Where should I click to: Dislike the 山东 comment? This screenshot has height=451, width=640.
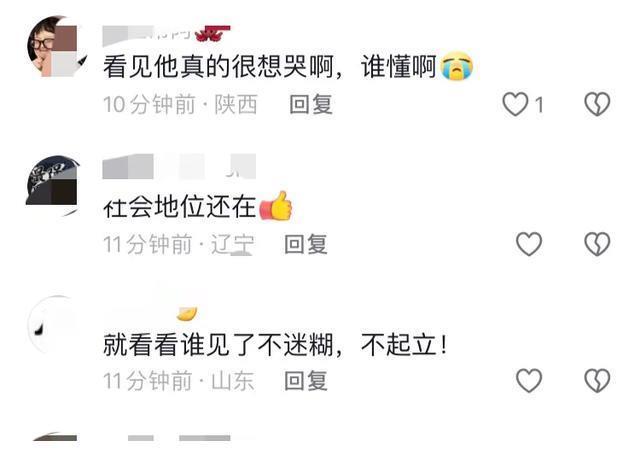(597, 380)
